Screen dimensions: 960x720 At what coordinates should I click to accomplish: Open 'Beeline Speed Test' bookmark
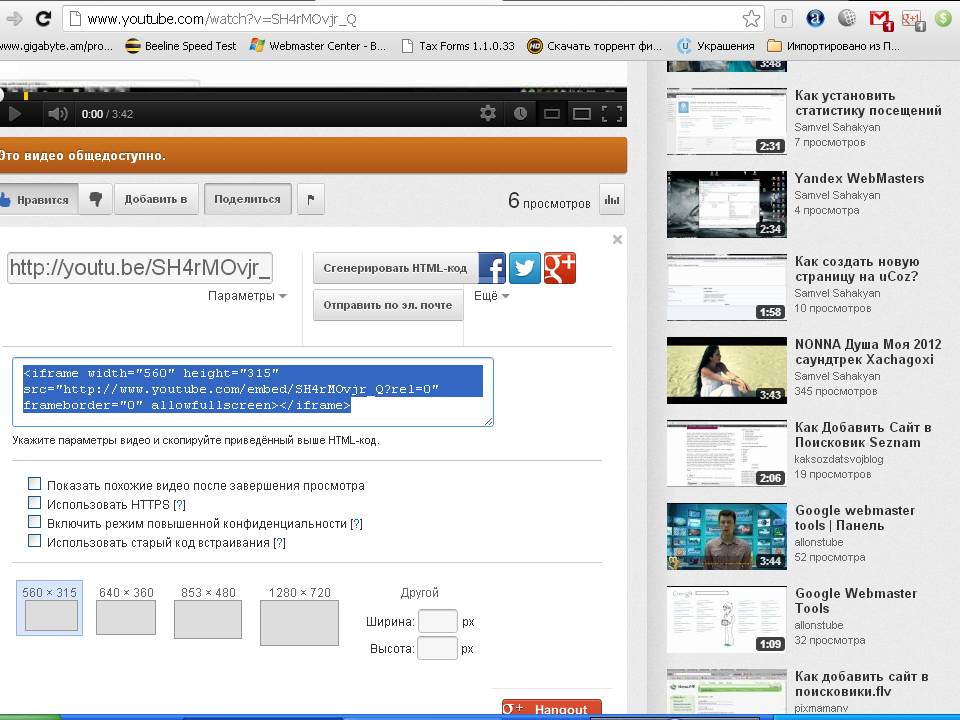point(181,46)
